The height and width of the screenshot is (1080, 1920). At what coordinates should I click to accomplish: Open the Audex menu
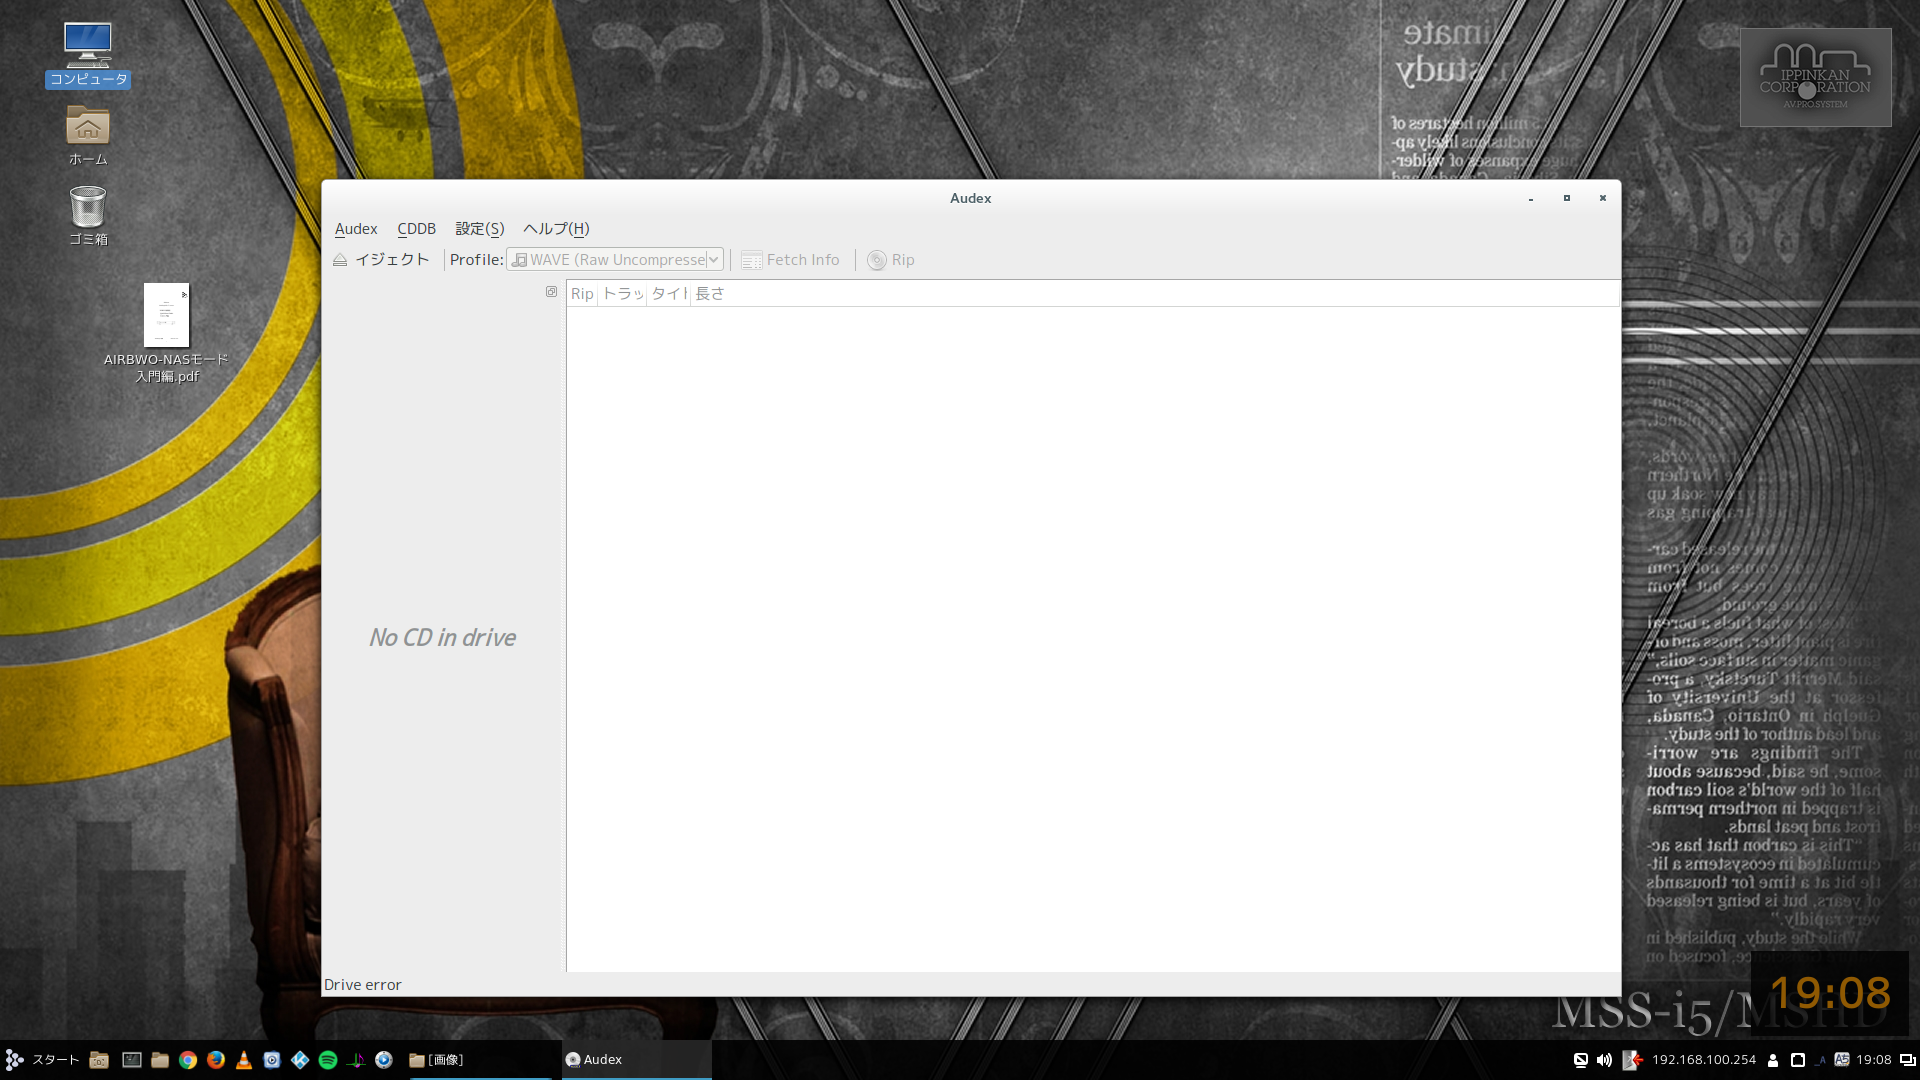(x=356, y=229)
